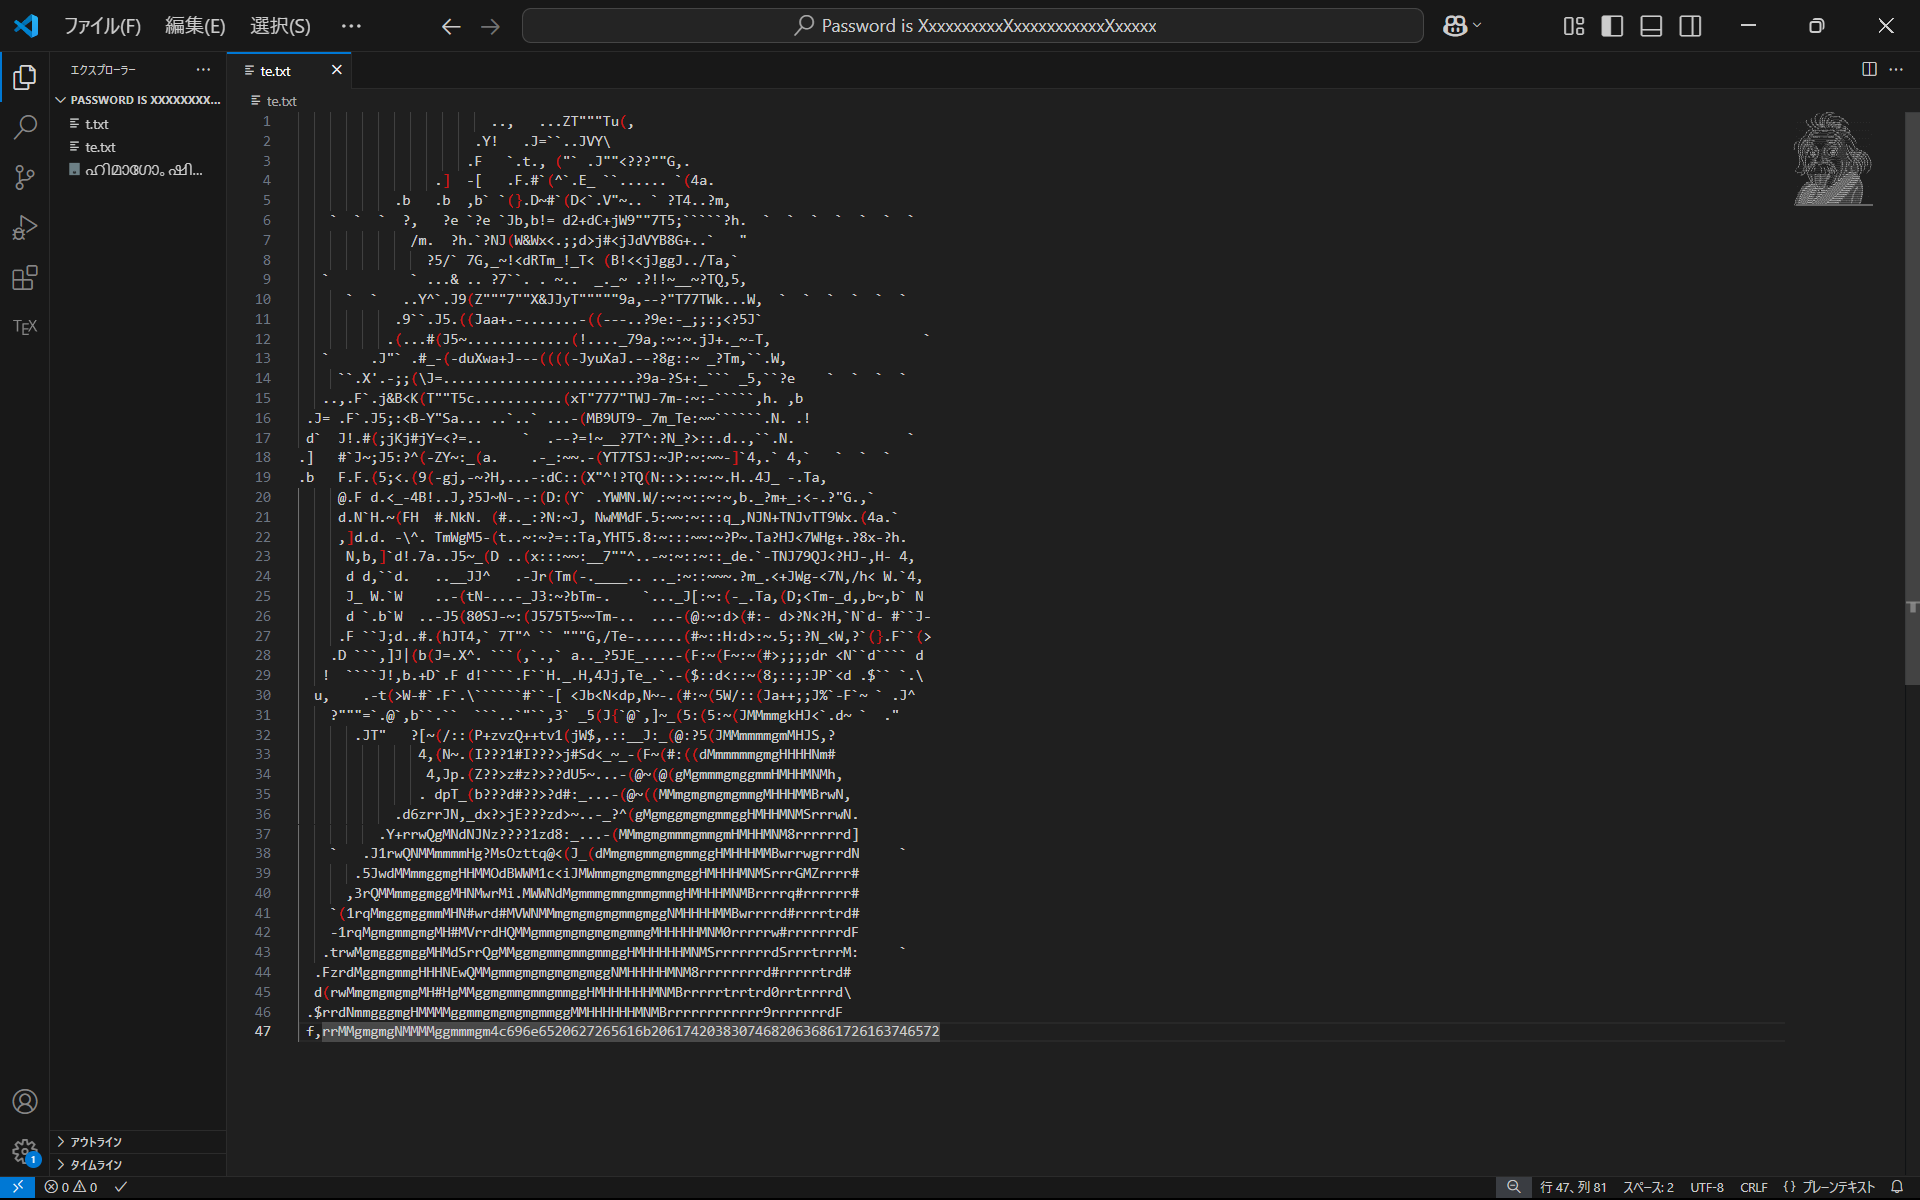Open the TeX view in activity bar
This screenshot has height=1200, width=1920.
pos(25,327)
